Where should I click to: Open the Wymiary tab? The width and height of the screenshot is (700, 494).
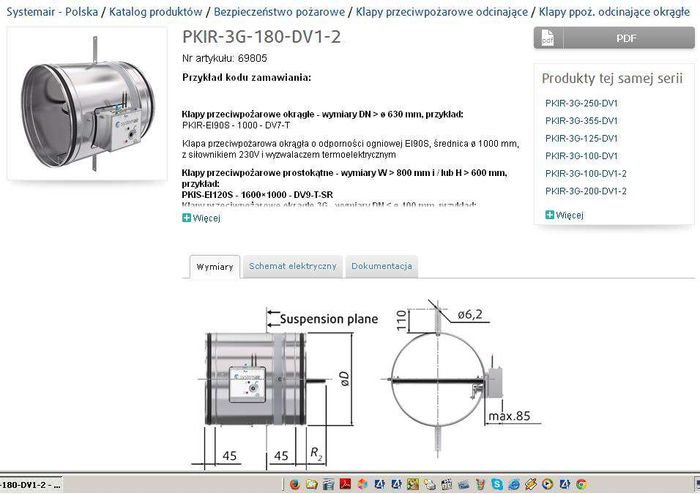click(215, 267)
